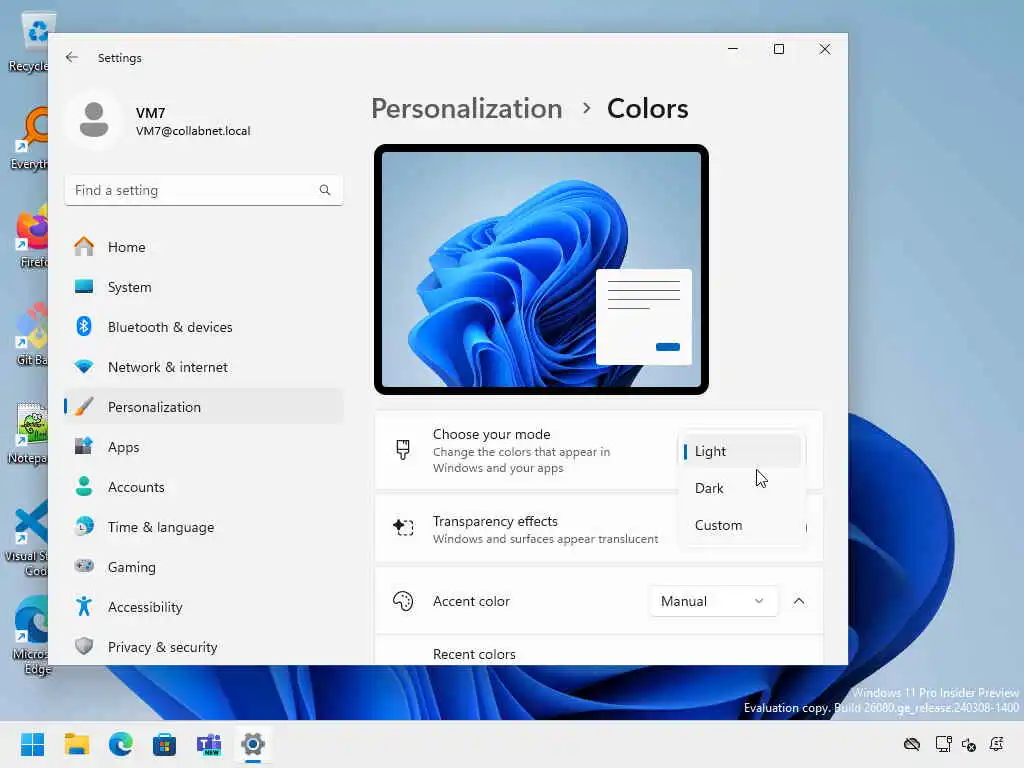This screenshot has width=1024, height=768.
Task: Select the Everything desktop shortcut
Action: point(29,140)
